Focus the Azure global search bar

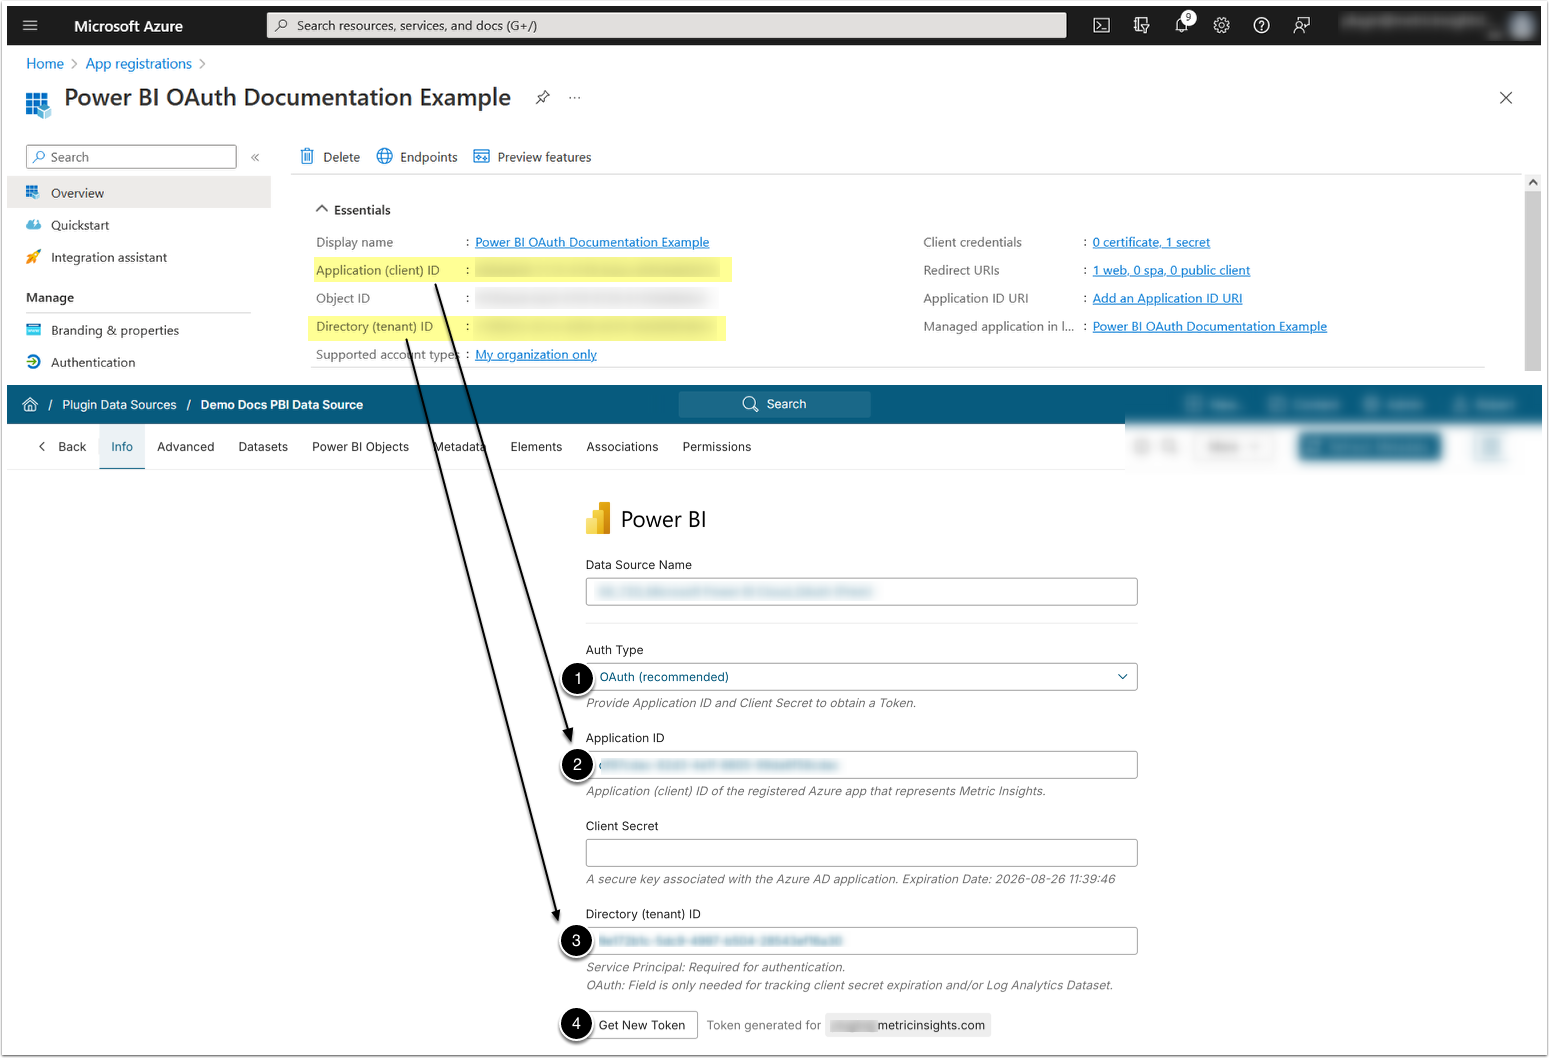click(x=666, y=26)
